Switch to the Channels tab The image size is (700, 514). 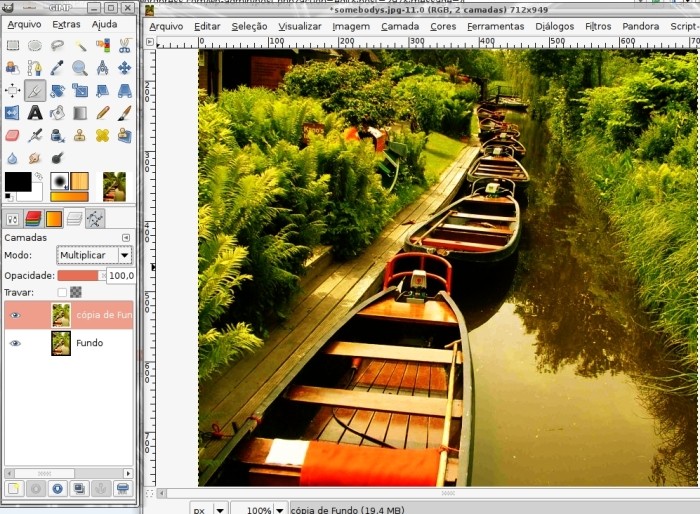pyautogui.click(x=33, y=219)
